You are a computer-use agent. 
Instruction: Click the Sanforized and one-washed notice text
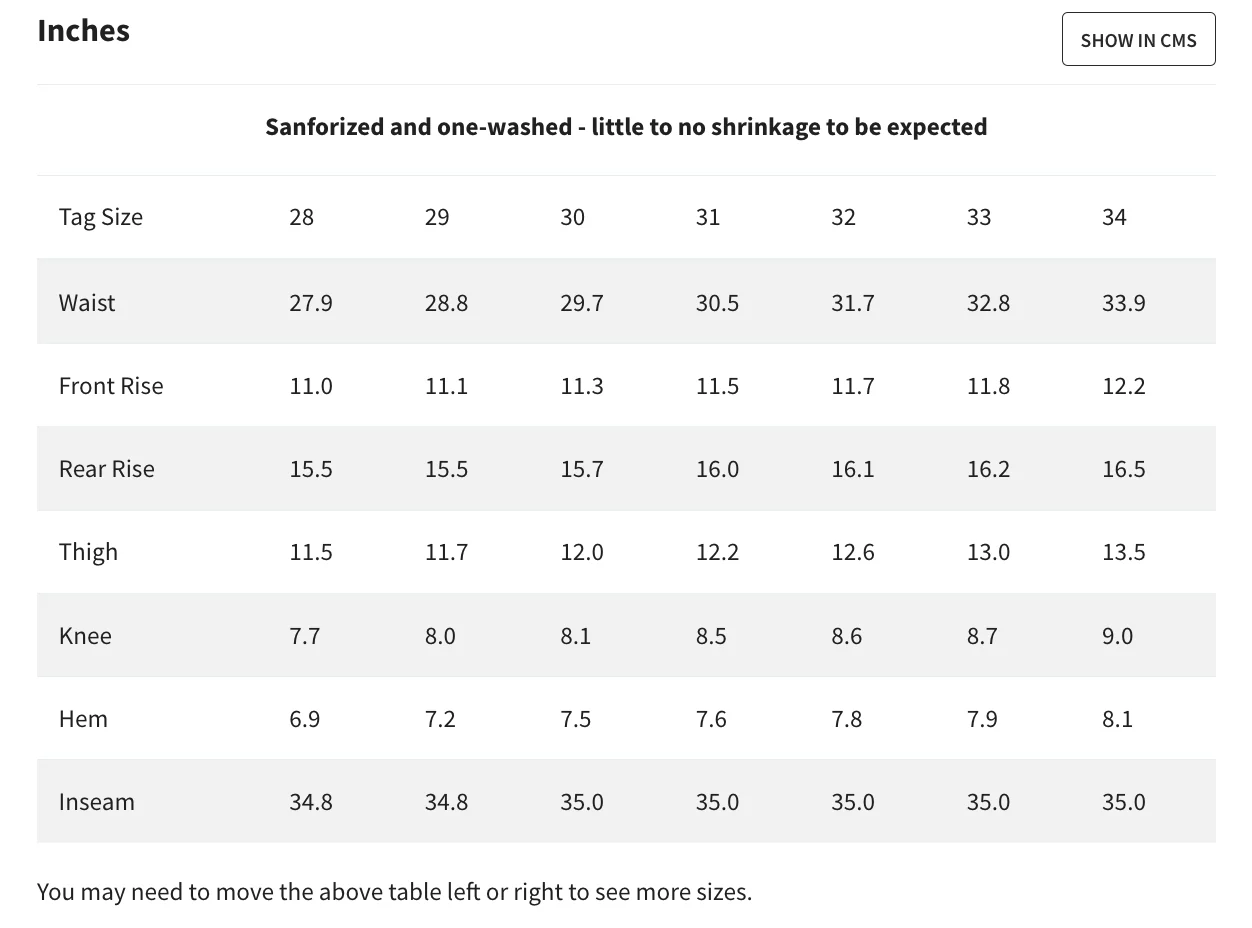626,127
